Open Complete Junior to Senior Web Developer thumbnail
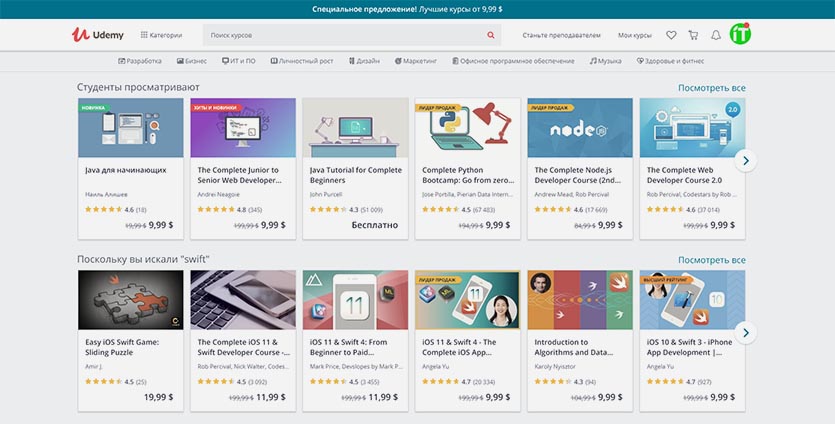The image size is (835, 424). (243, 128)
